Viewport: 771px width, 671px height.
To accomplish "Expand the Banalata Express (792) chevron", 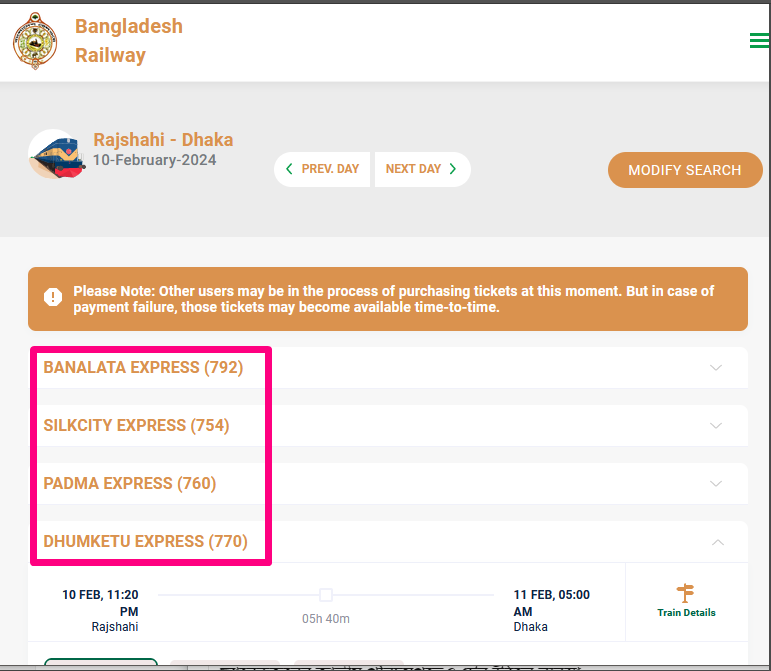I will 716,368.
